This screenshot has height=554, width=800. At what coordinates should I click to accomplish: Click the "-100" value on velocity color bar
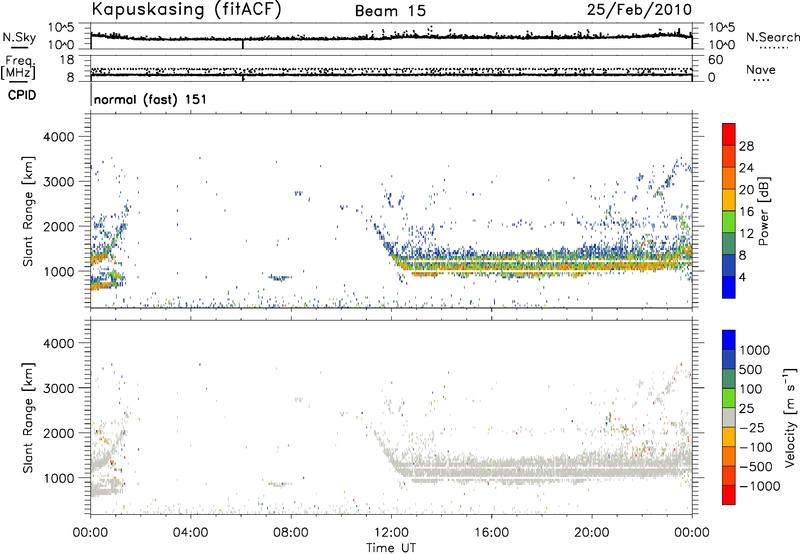pyautogui.click(x=756, y=447)
